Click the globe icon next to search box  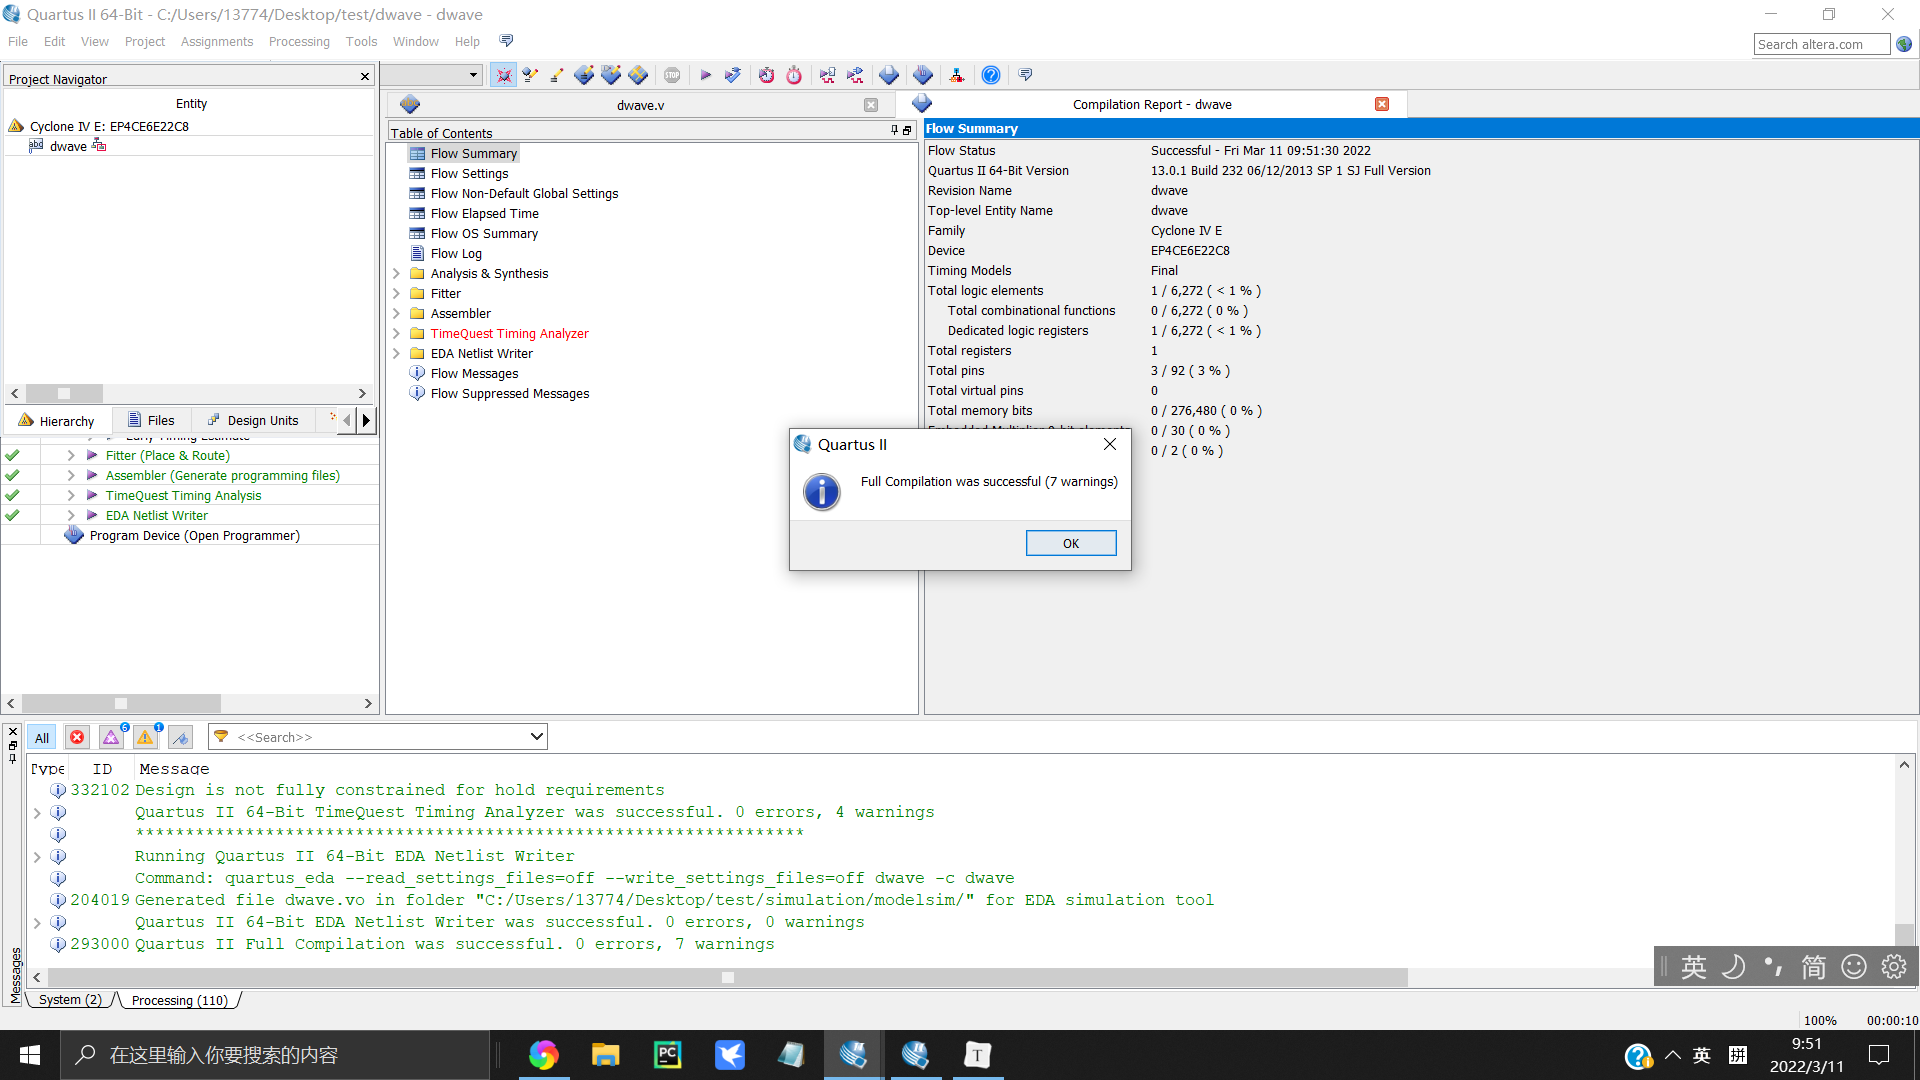pos(1904,44)
